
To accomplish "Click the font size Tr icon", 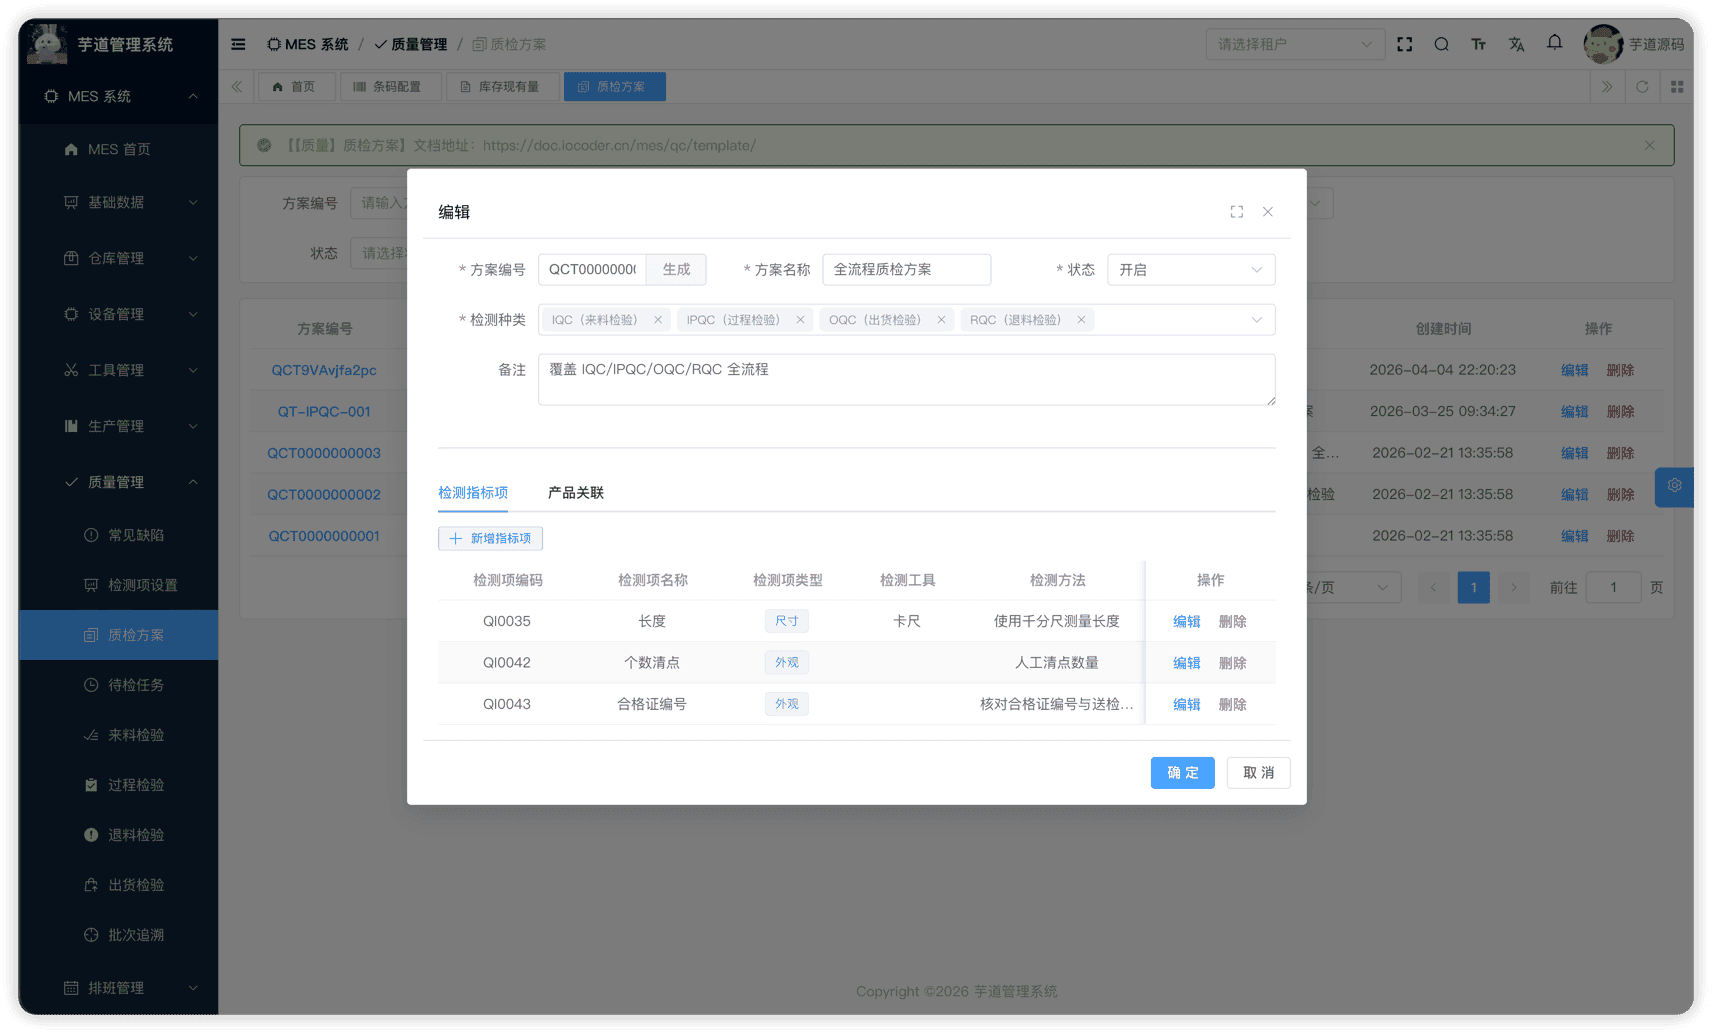I will click(1478, 43).
